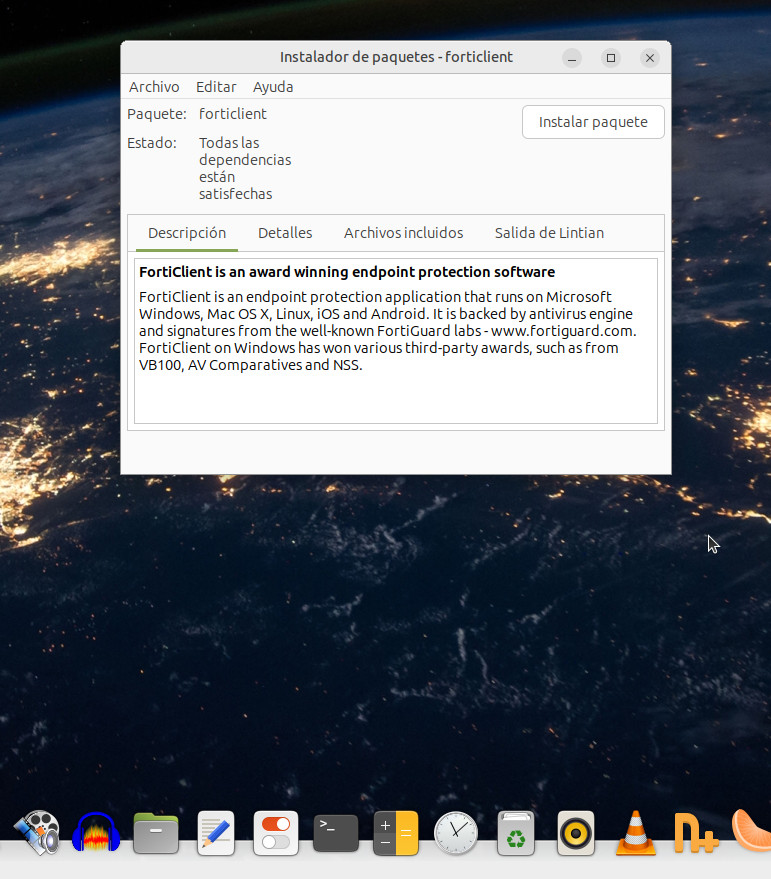This screenshot has width=771, height=879.
Task: Open the Archivos incluidos tab
Action: [x=404, y=233]
